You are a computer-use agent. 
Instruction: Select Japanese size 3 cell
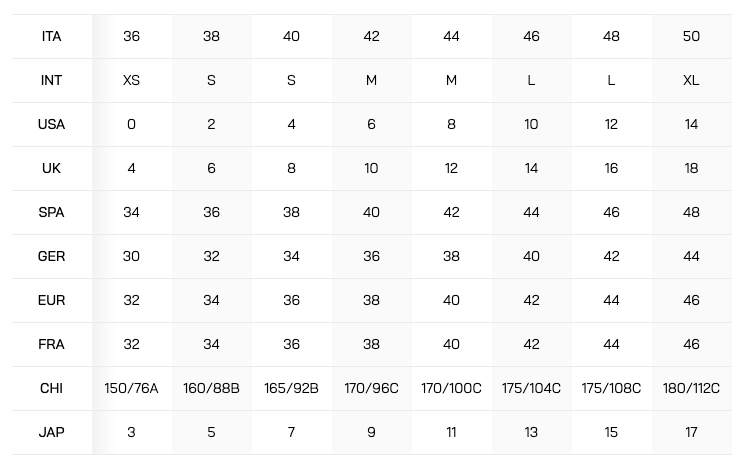point(132,433)
